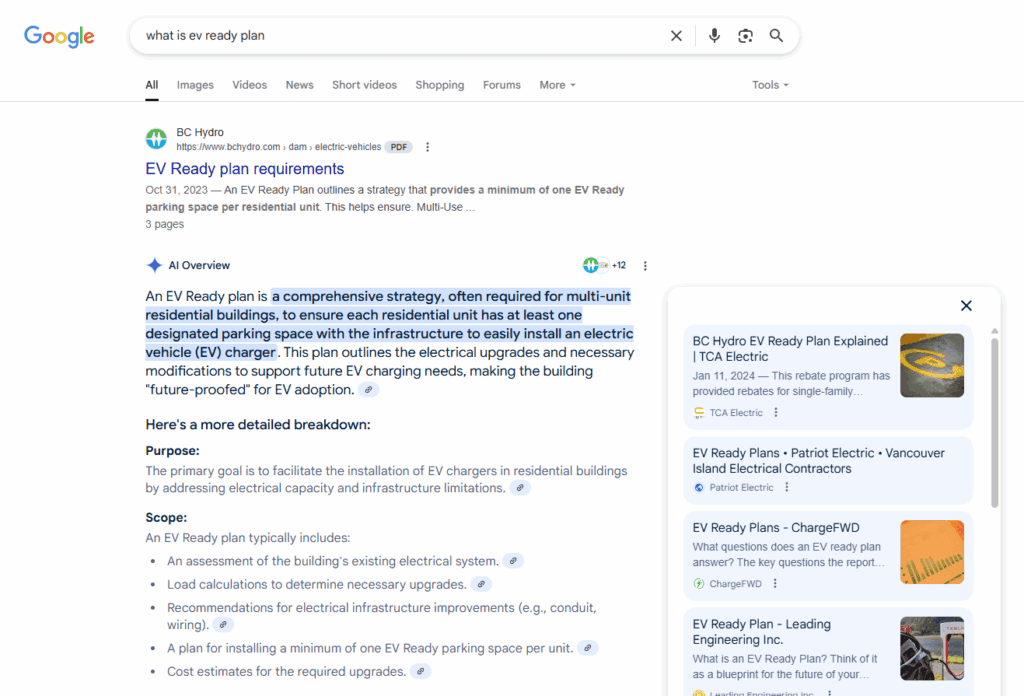The height and width of the screenshot is (696, 1024).
Task: Switch to the News tab
Action: pyautogui.click(x=299, y=85)
